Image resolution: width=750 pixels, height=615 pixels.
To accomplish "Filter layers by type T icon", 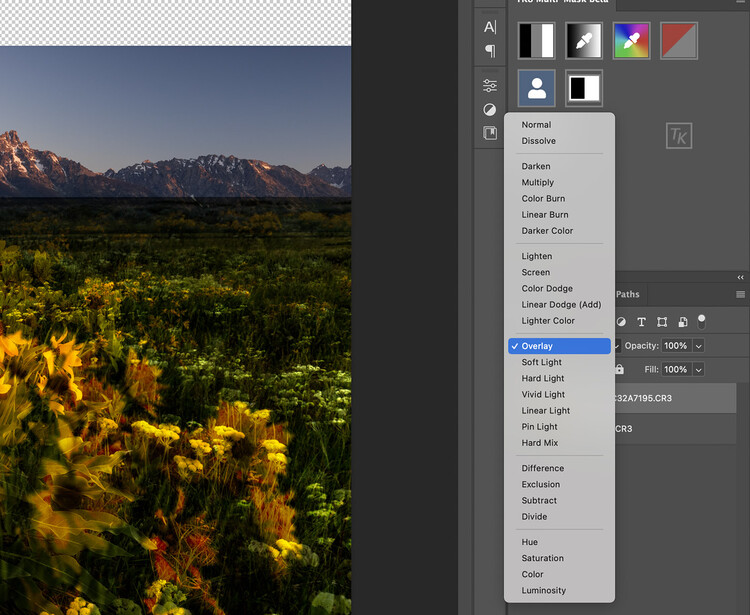I will (641, 322).
